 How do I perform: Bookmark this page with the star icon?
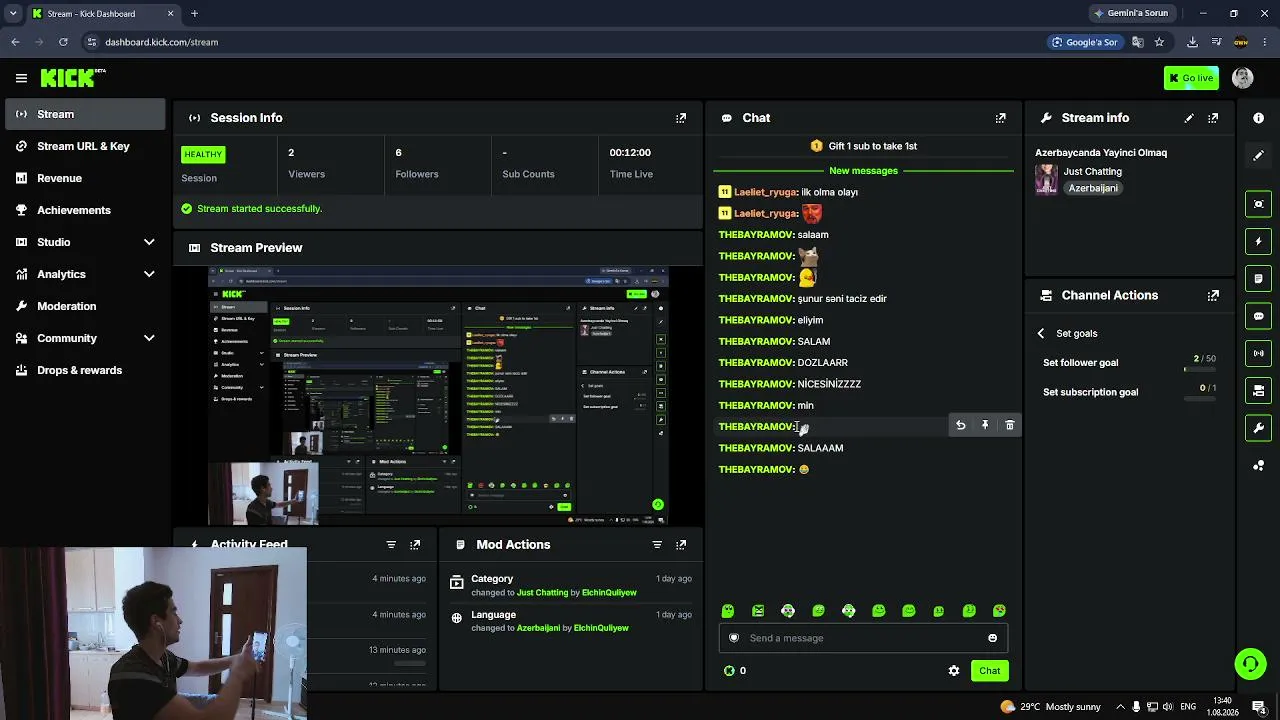(x=1159, y=42)
